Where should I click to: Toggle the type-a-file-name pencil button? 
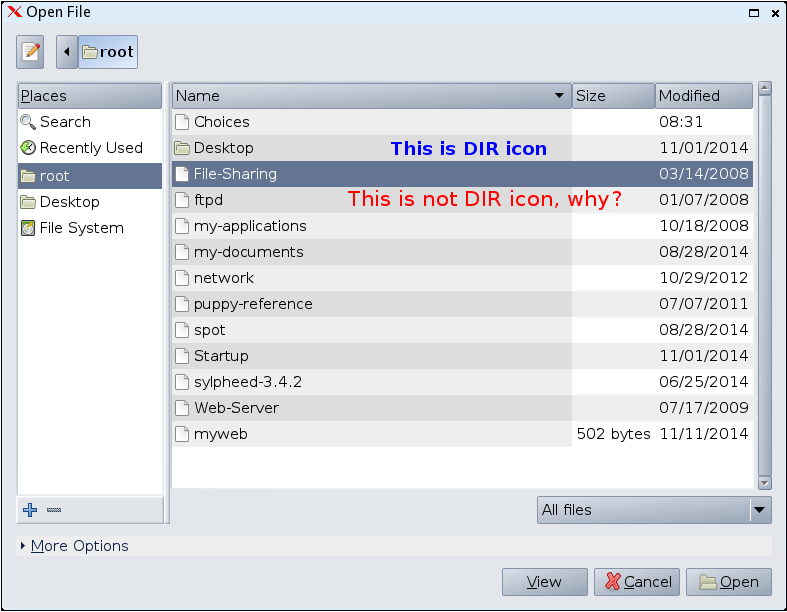[30, 52]
